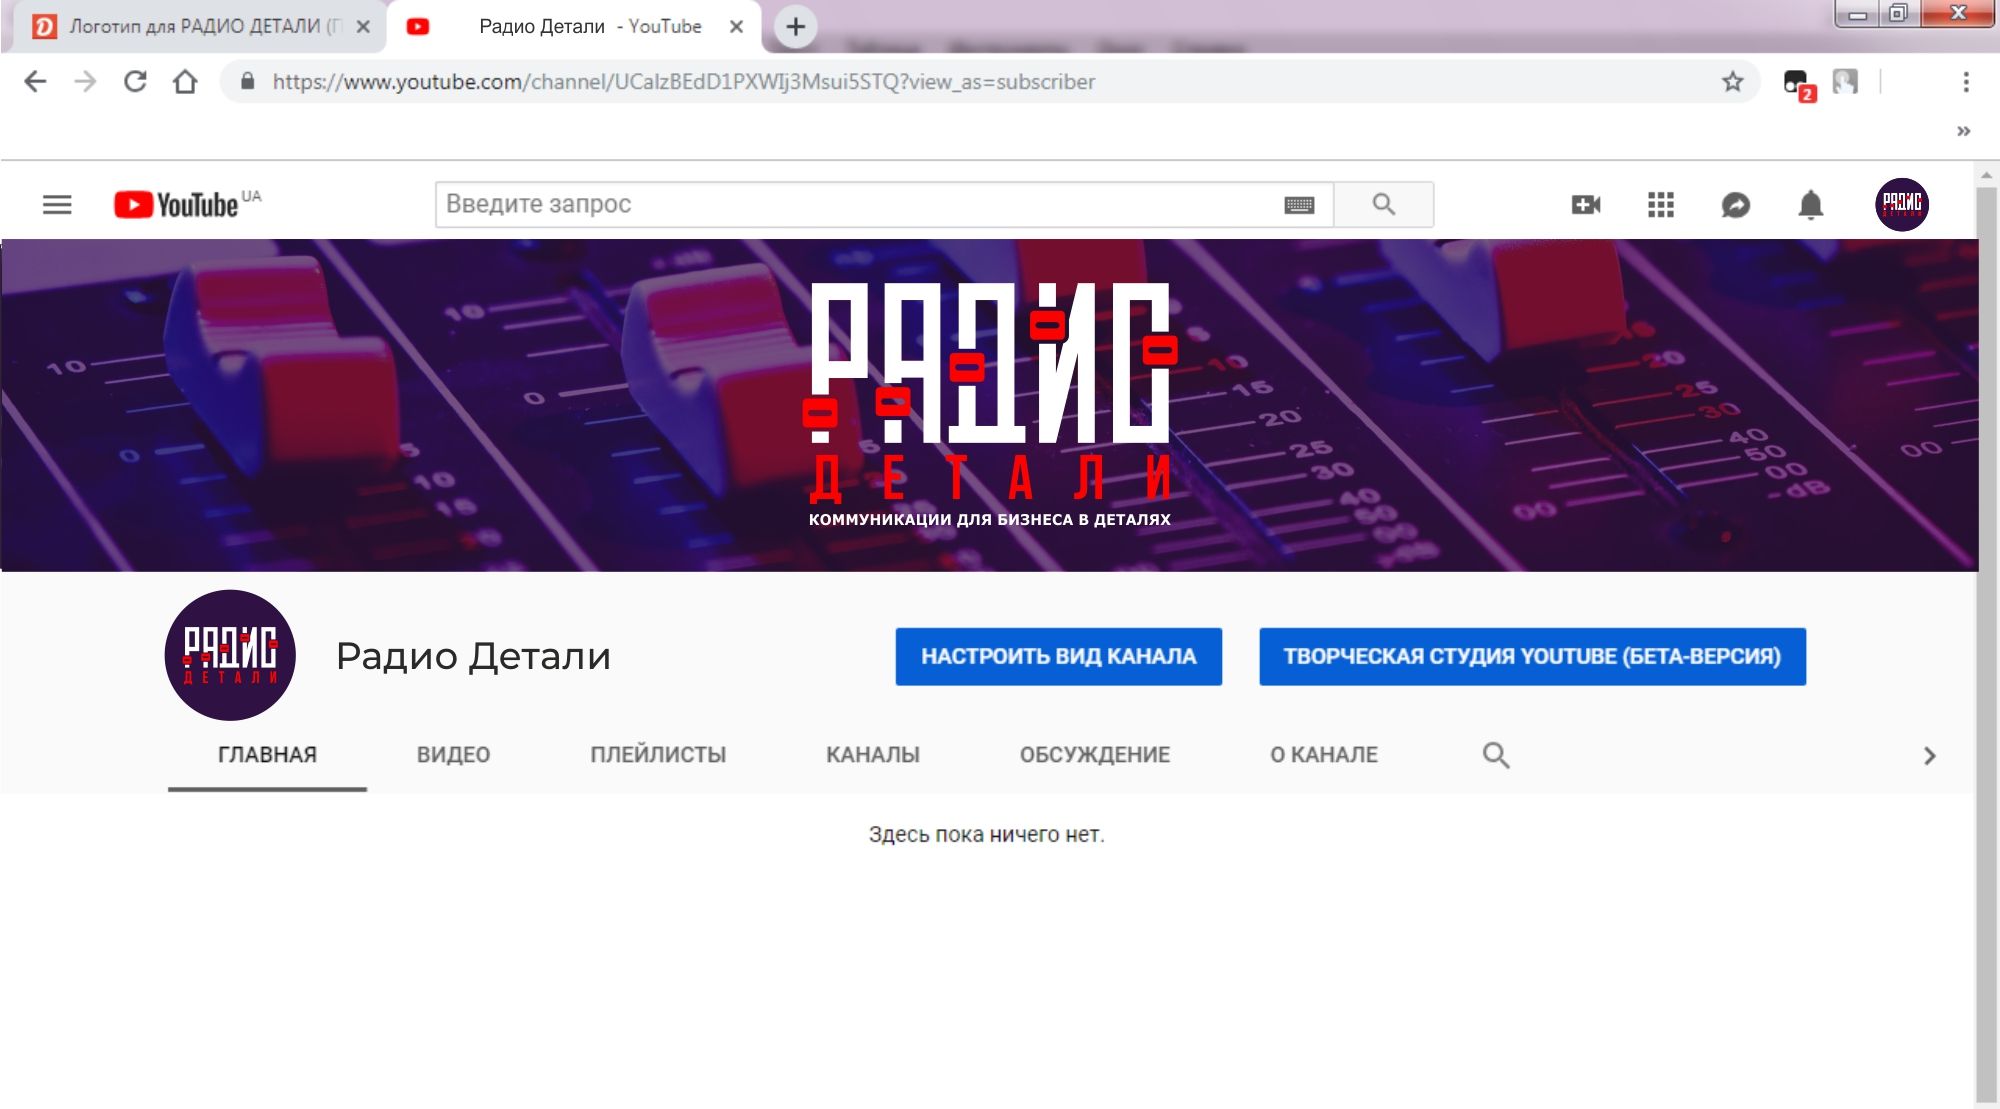Open the YouTube apps grid icon
This screenshot has height=1109, width=2000.
click(1661, 205)
